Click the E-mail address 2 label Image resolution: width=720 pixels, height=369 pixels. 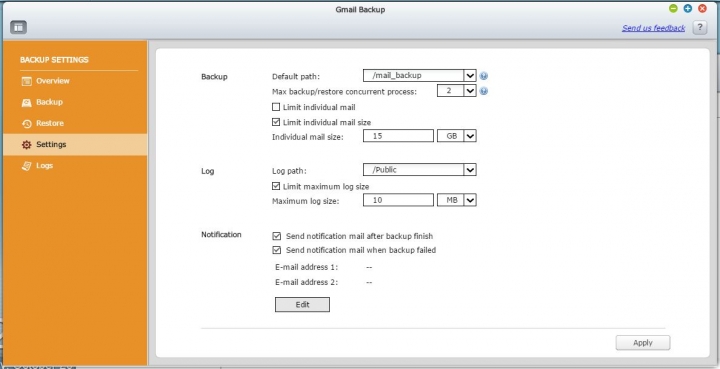pos(306,282)
